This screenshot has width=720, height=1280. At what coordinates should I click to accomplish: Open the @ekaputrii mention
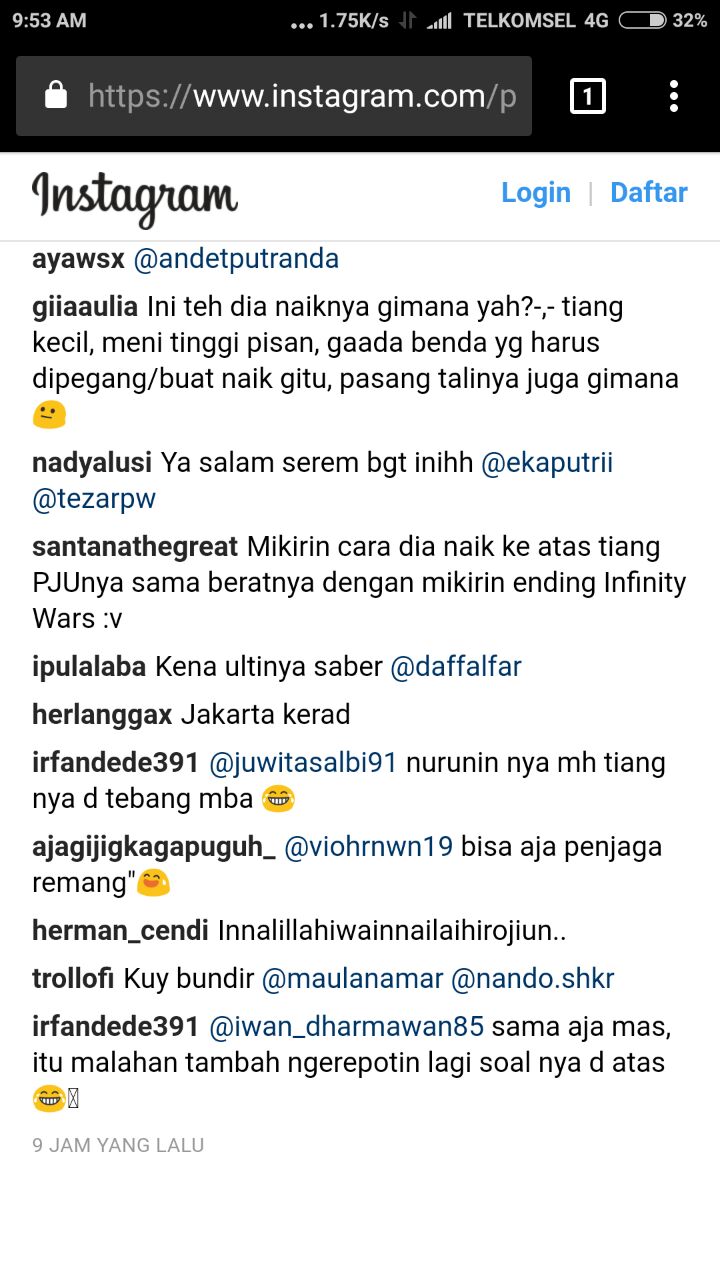tap(547, 464)
